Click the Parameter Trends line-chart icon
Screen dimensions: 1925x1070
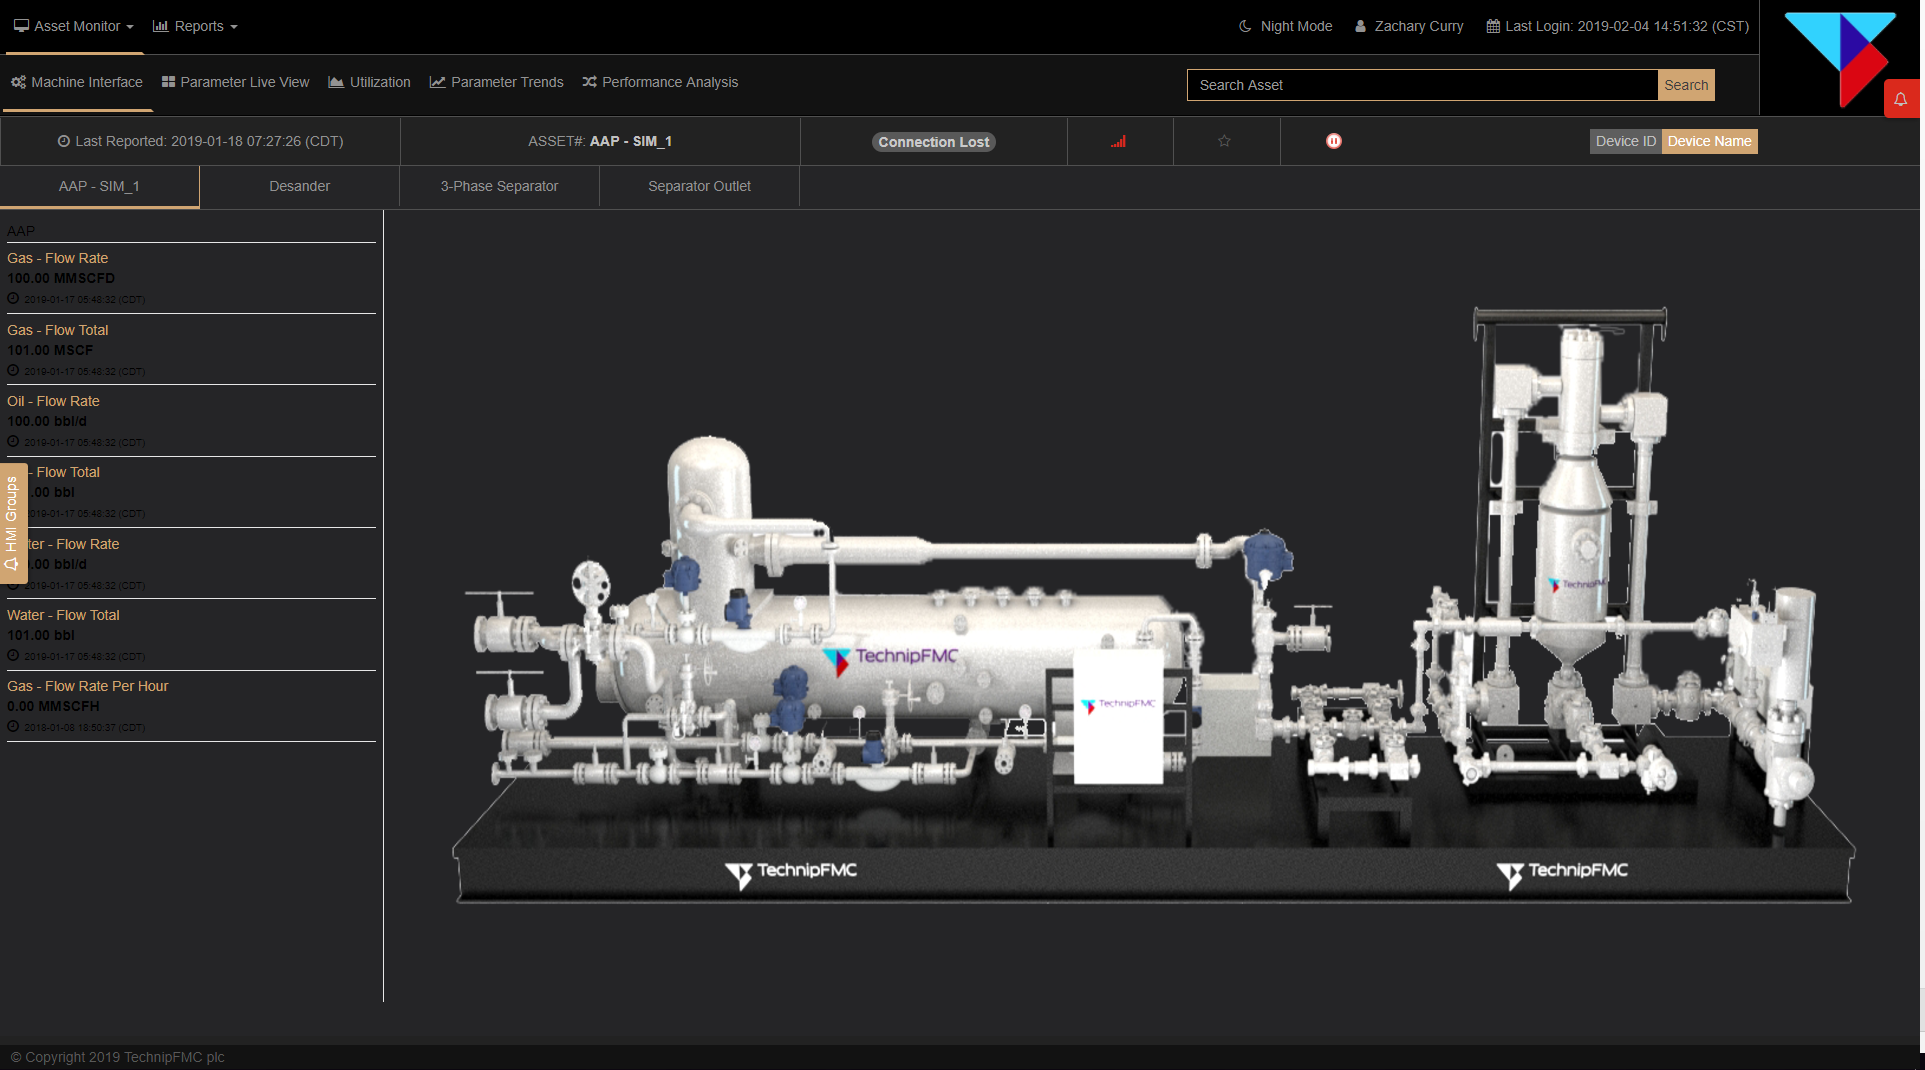(437, 82)
